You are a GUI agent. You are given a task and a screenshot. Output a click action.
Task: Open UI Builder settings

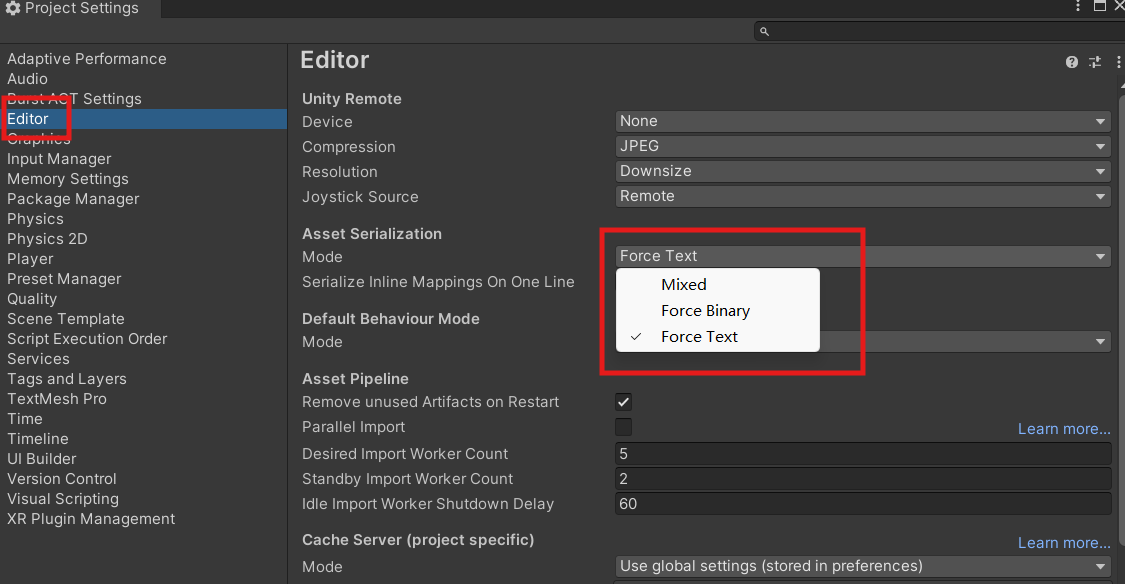coord(42,459)
